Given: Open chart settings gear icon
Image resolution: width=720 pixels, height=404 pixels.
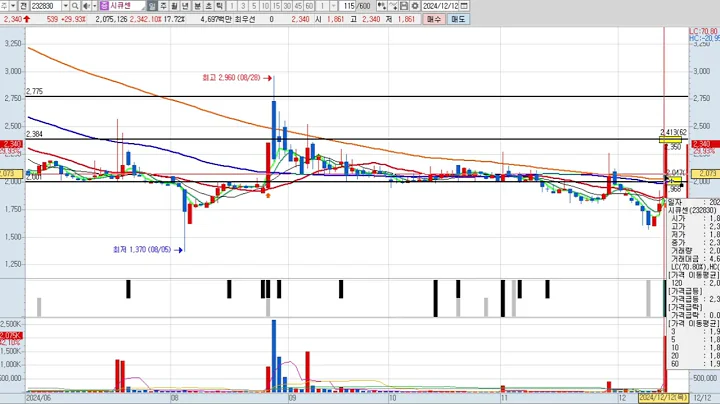Looking at the screenshot, I should [x=415, y=6].
